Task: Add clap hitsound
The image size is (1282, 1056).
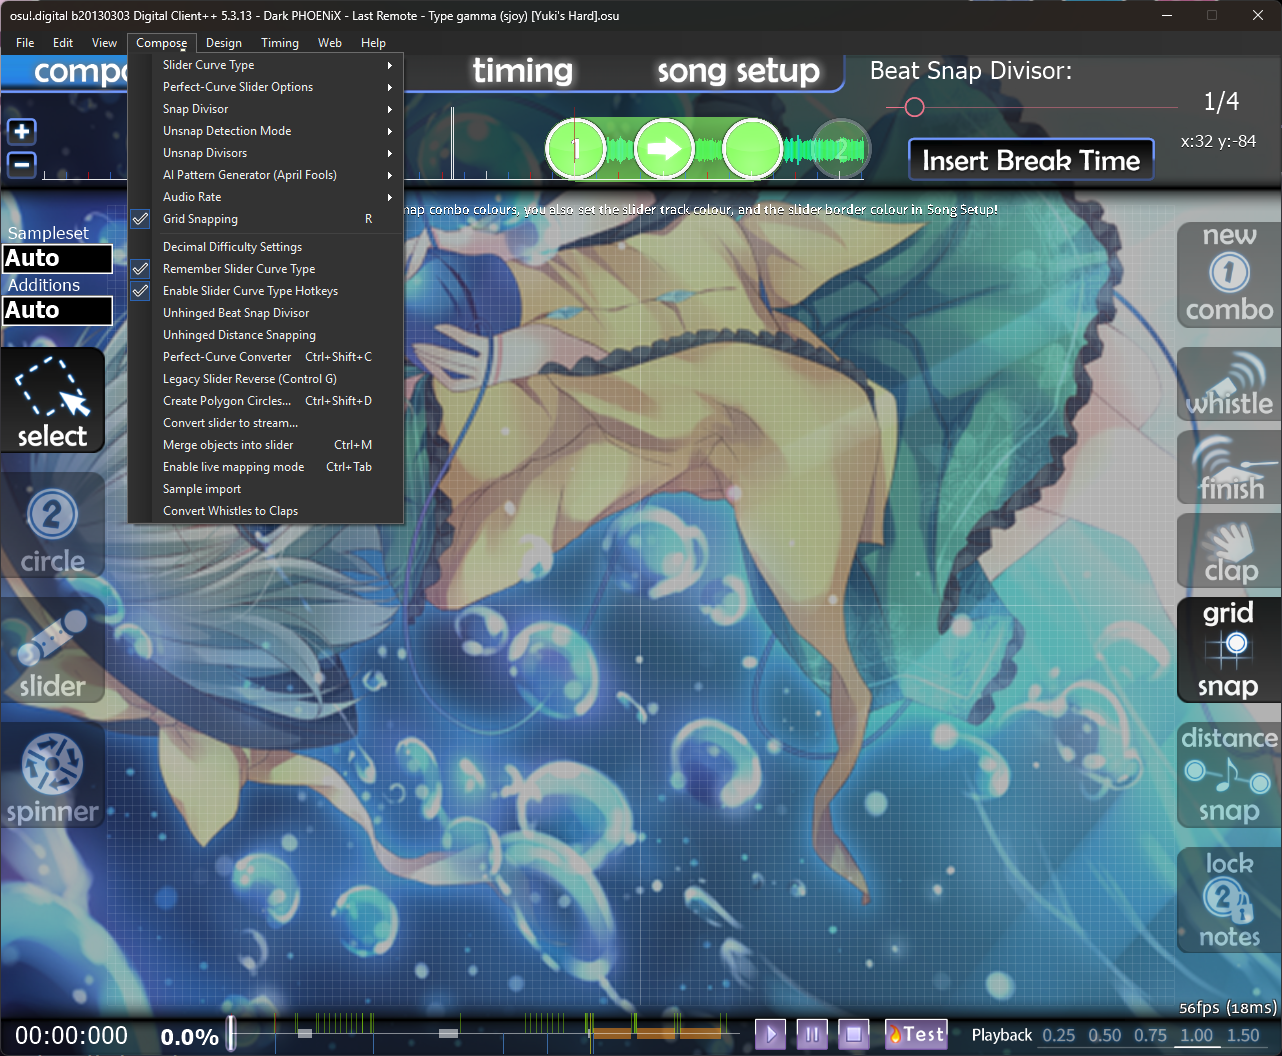Action: coord(1229,551)
